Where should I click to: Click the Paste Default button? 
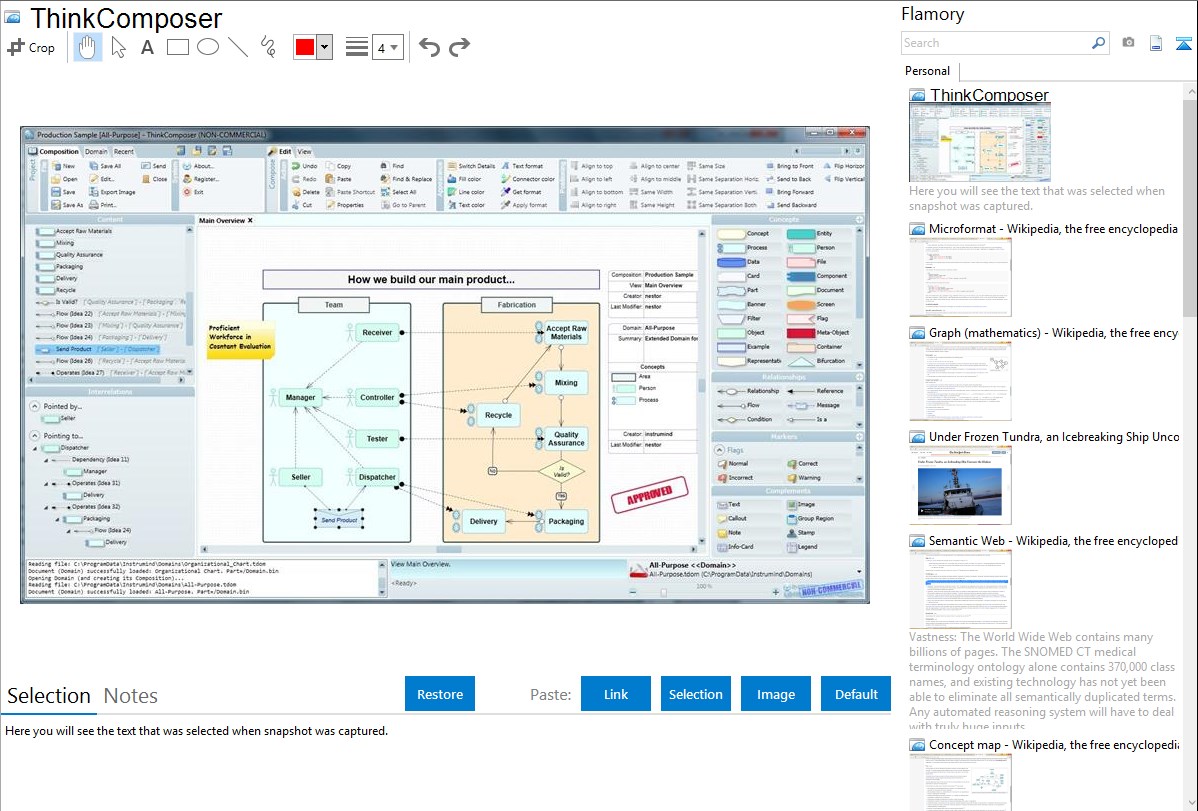pos(856,694)
